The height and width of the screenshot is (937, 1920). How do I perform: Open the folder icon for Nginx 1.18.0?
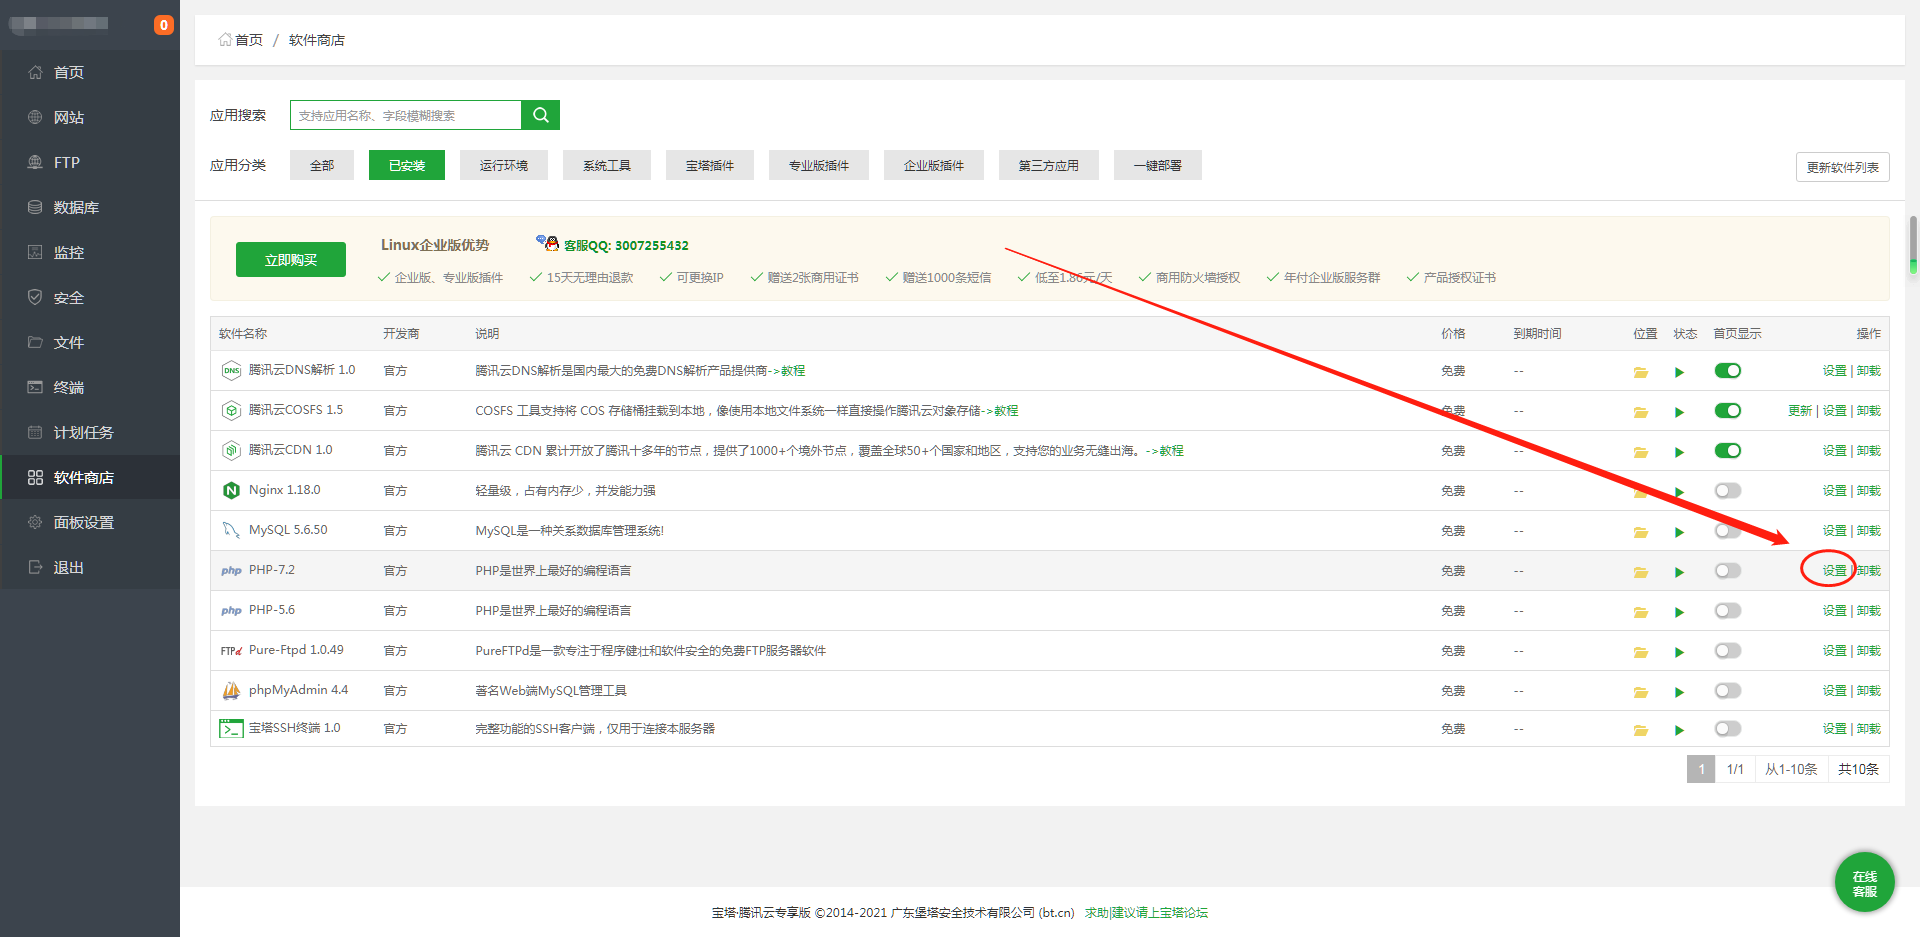point(1641,492)
